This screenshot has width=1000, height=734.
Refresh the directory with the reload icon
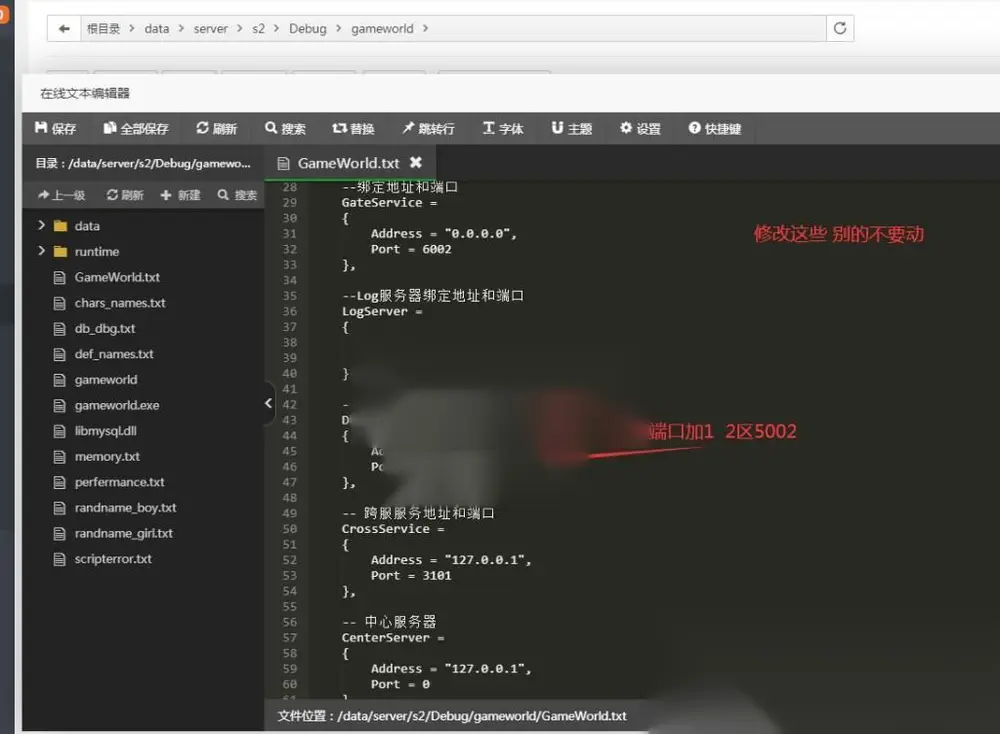point(840,29)
